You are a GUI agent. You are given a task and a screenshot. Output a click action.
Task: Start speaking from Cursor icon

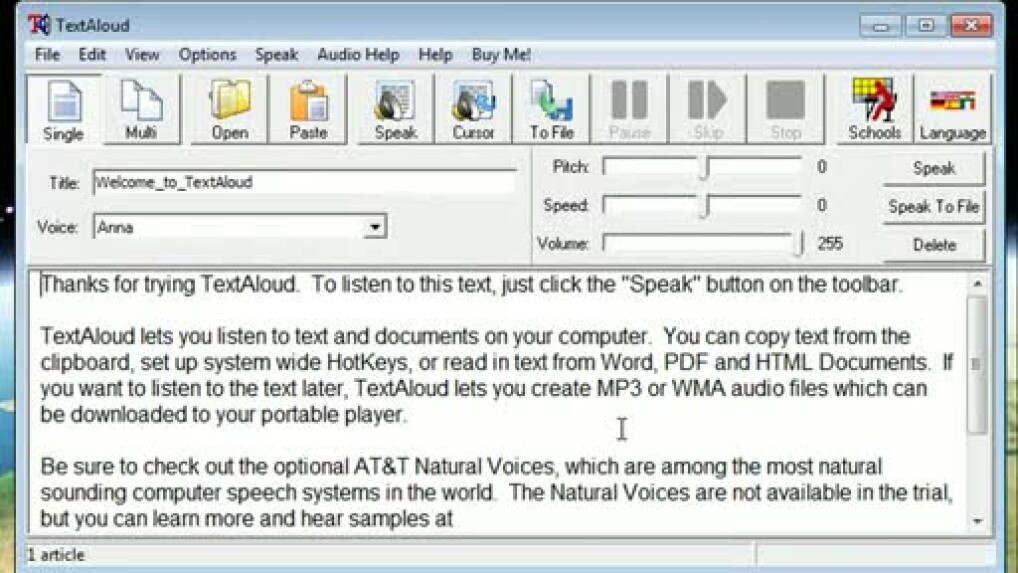(473, 108)
